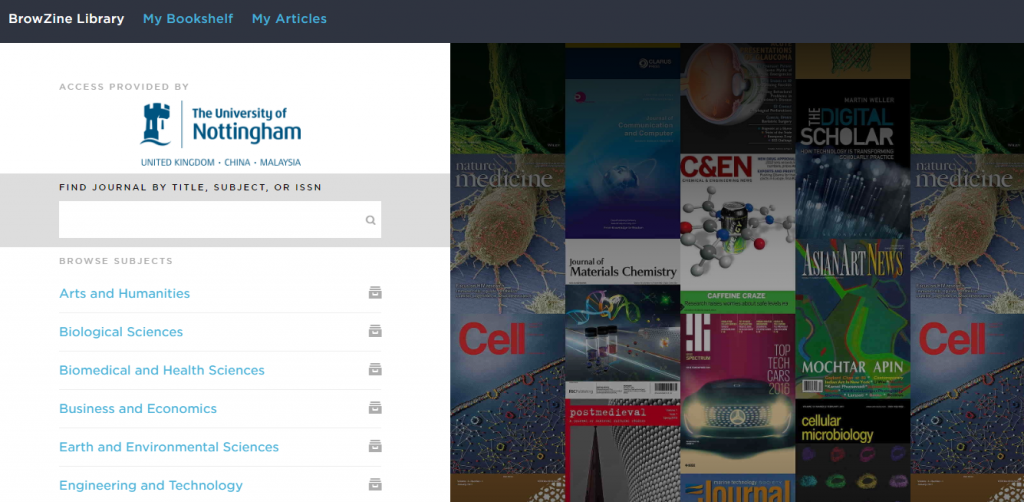Click the archive icon beside Arts and Humanities
Viewport: 1024px width, 502px height.
[x=374, y=293]
